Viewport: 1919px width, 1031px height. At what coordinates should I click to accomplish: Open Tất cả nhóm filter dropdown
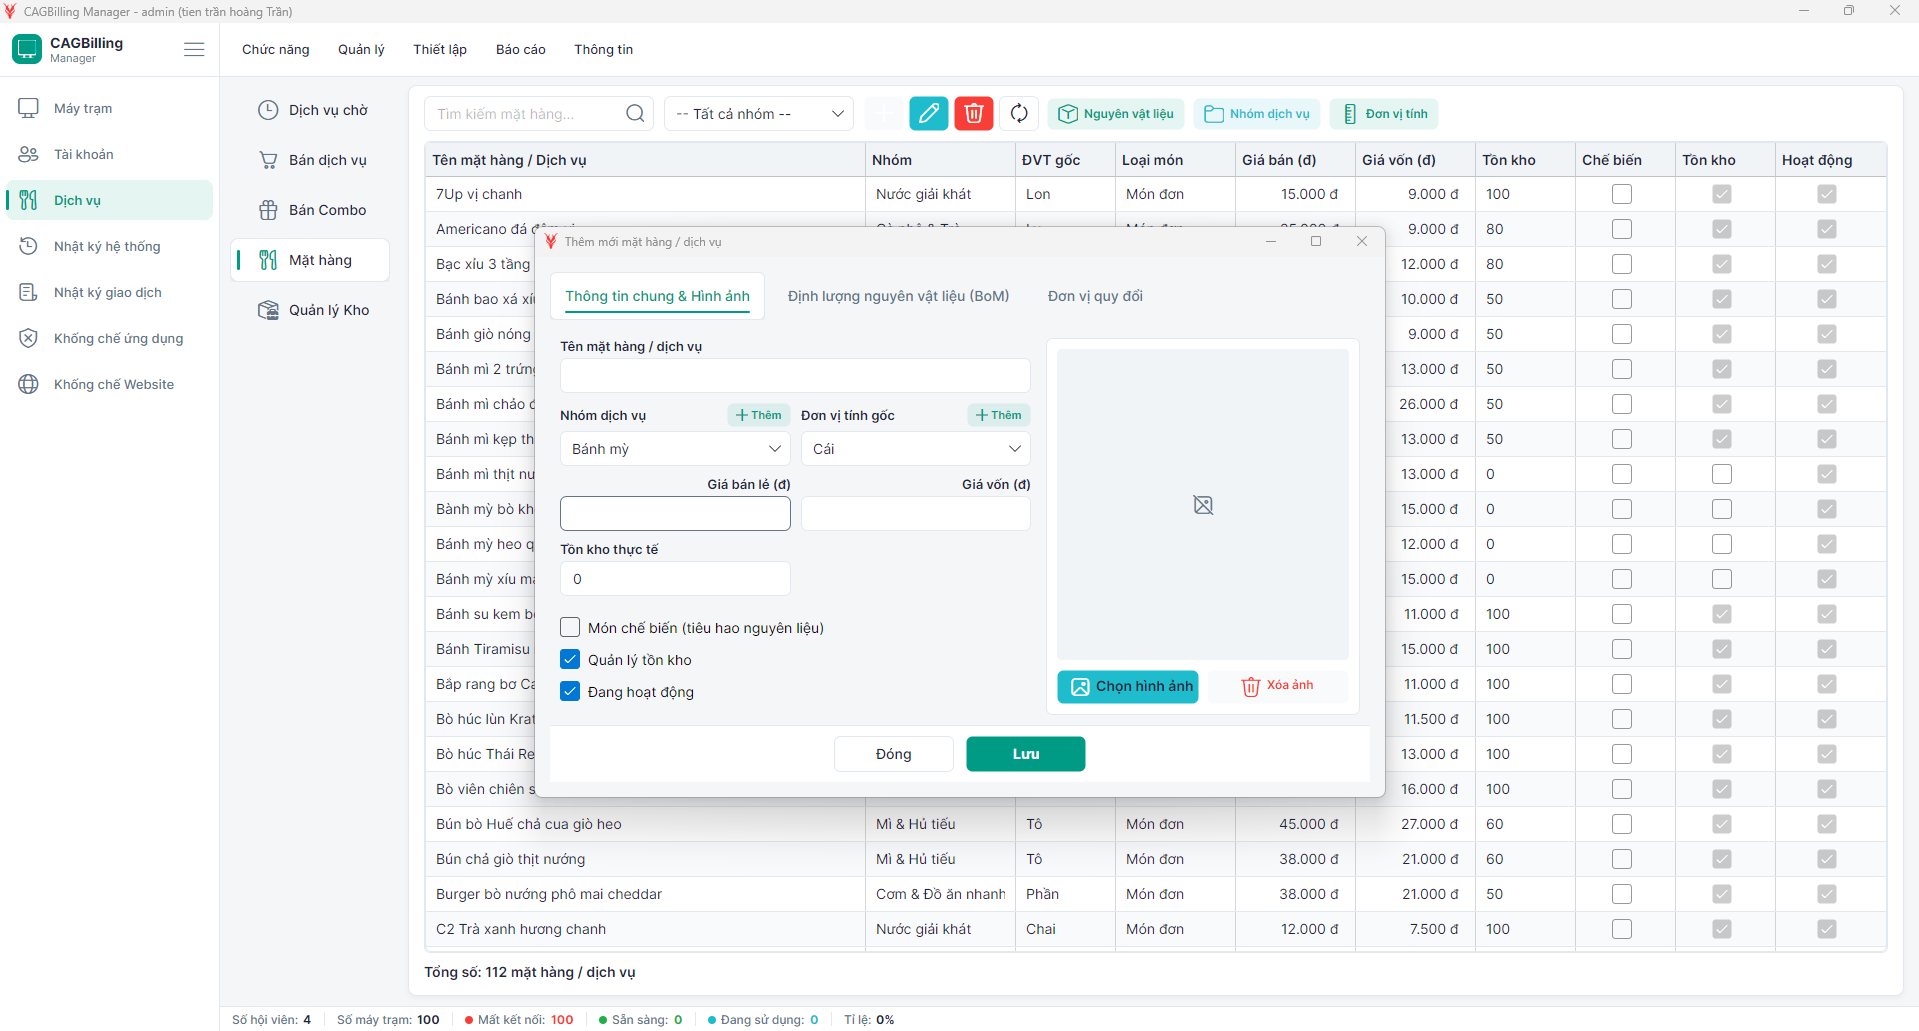tap(759, 114)
